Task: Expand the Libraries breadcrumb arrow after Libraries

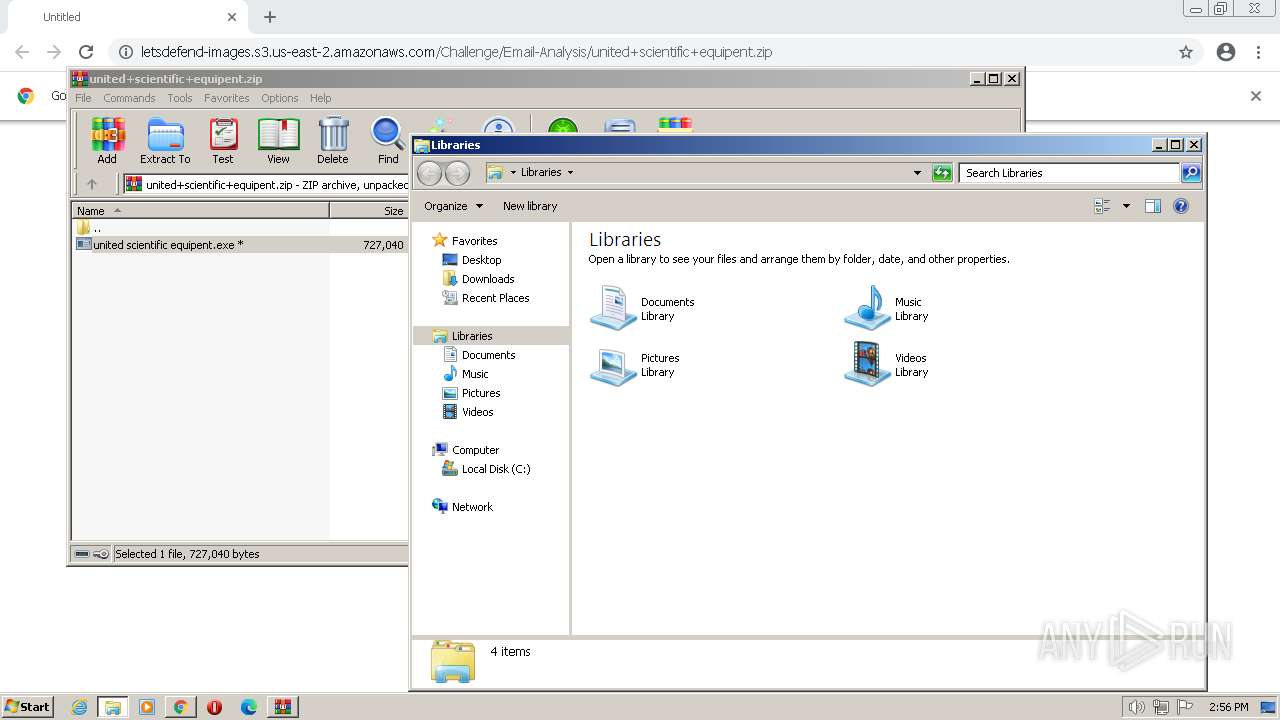Action: (570, 172)
